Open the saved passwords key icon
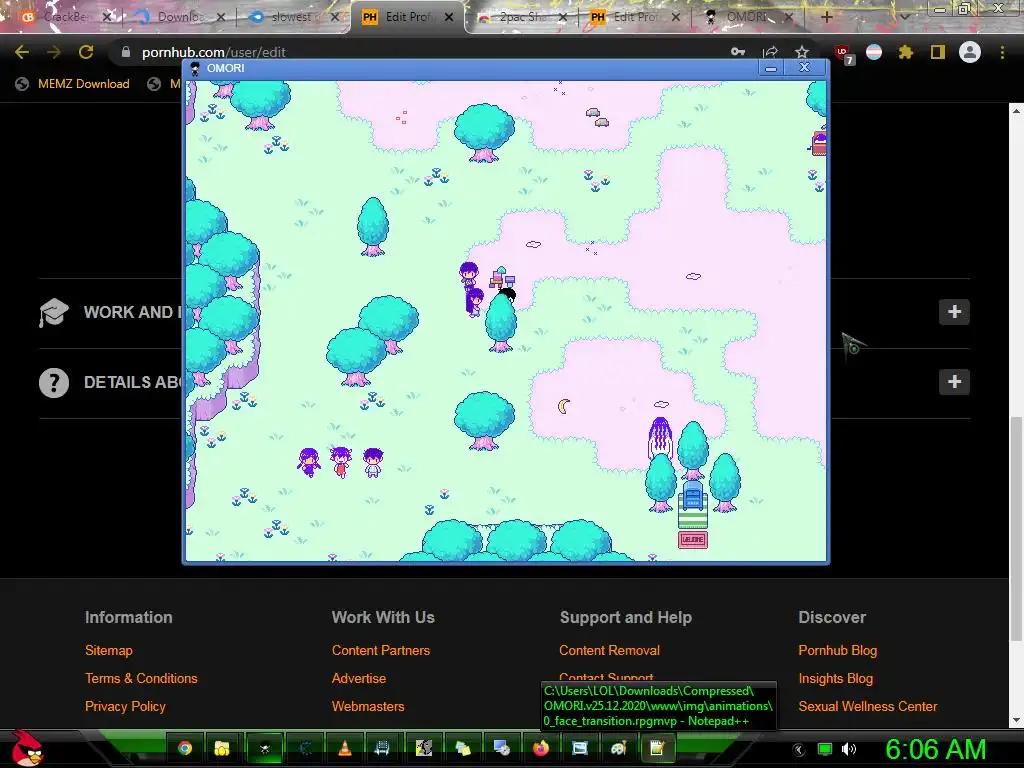Viewport: 1024px width, 768px height. click(738, 52)
